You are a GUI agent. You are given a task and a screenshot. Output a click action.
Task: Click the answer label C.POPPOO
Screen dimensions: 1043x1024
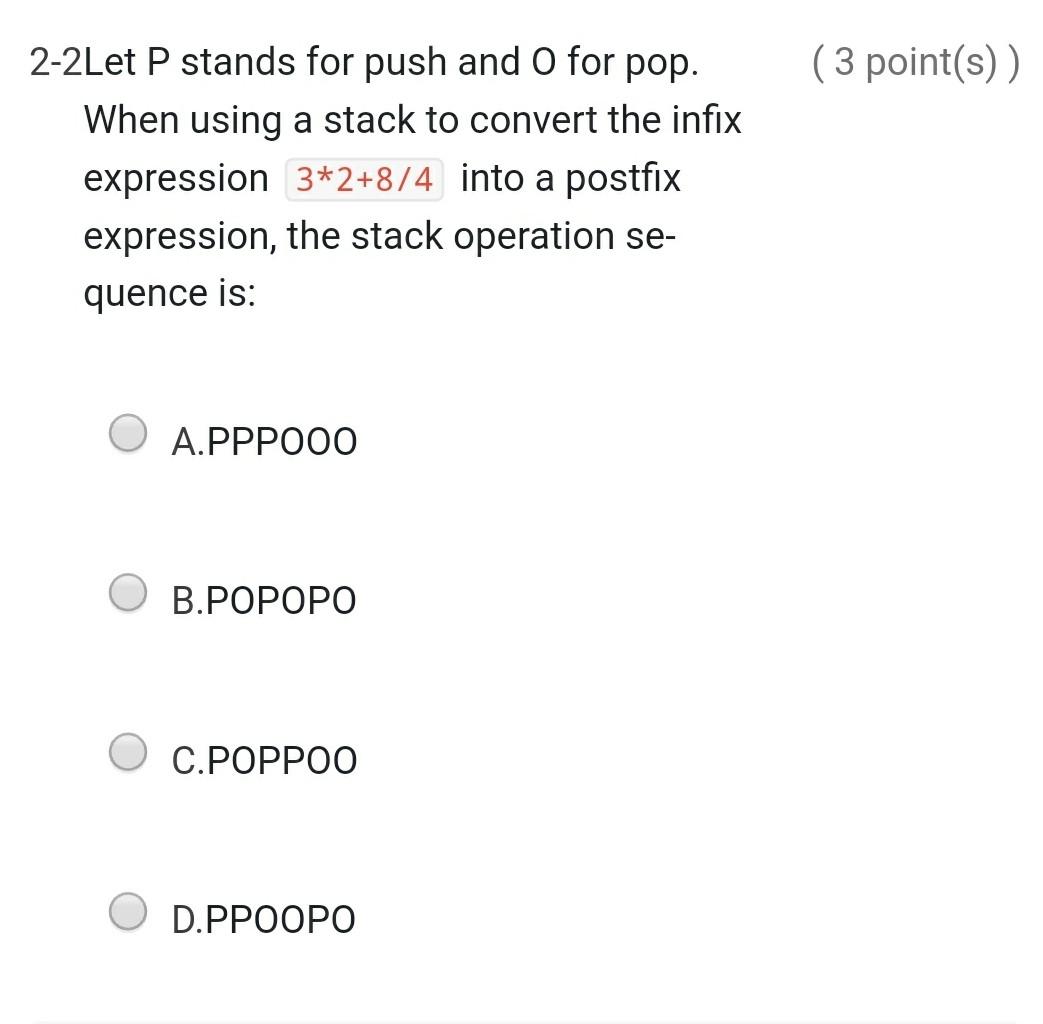pyautogui.click(x=264, y=759)
